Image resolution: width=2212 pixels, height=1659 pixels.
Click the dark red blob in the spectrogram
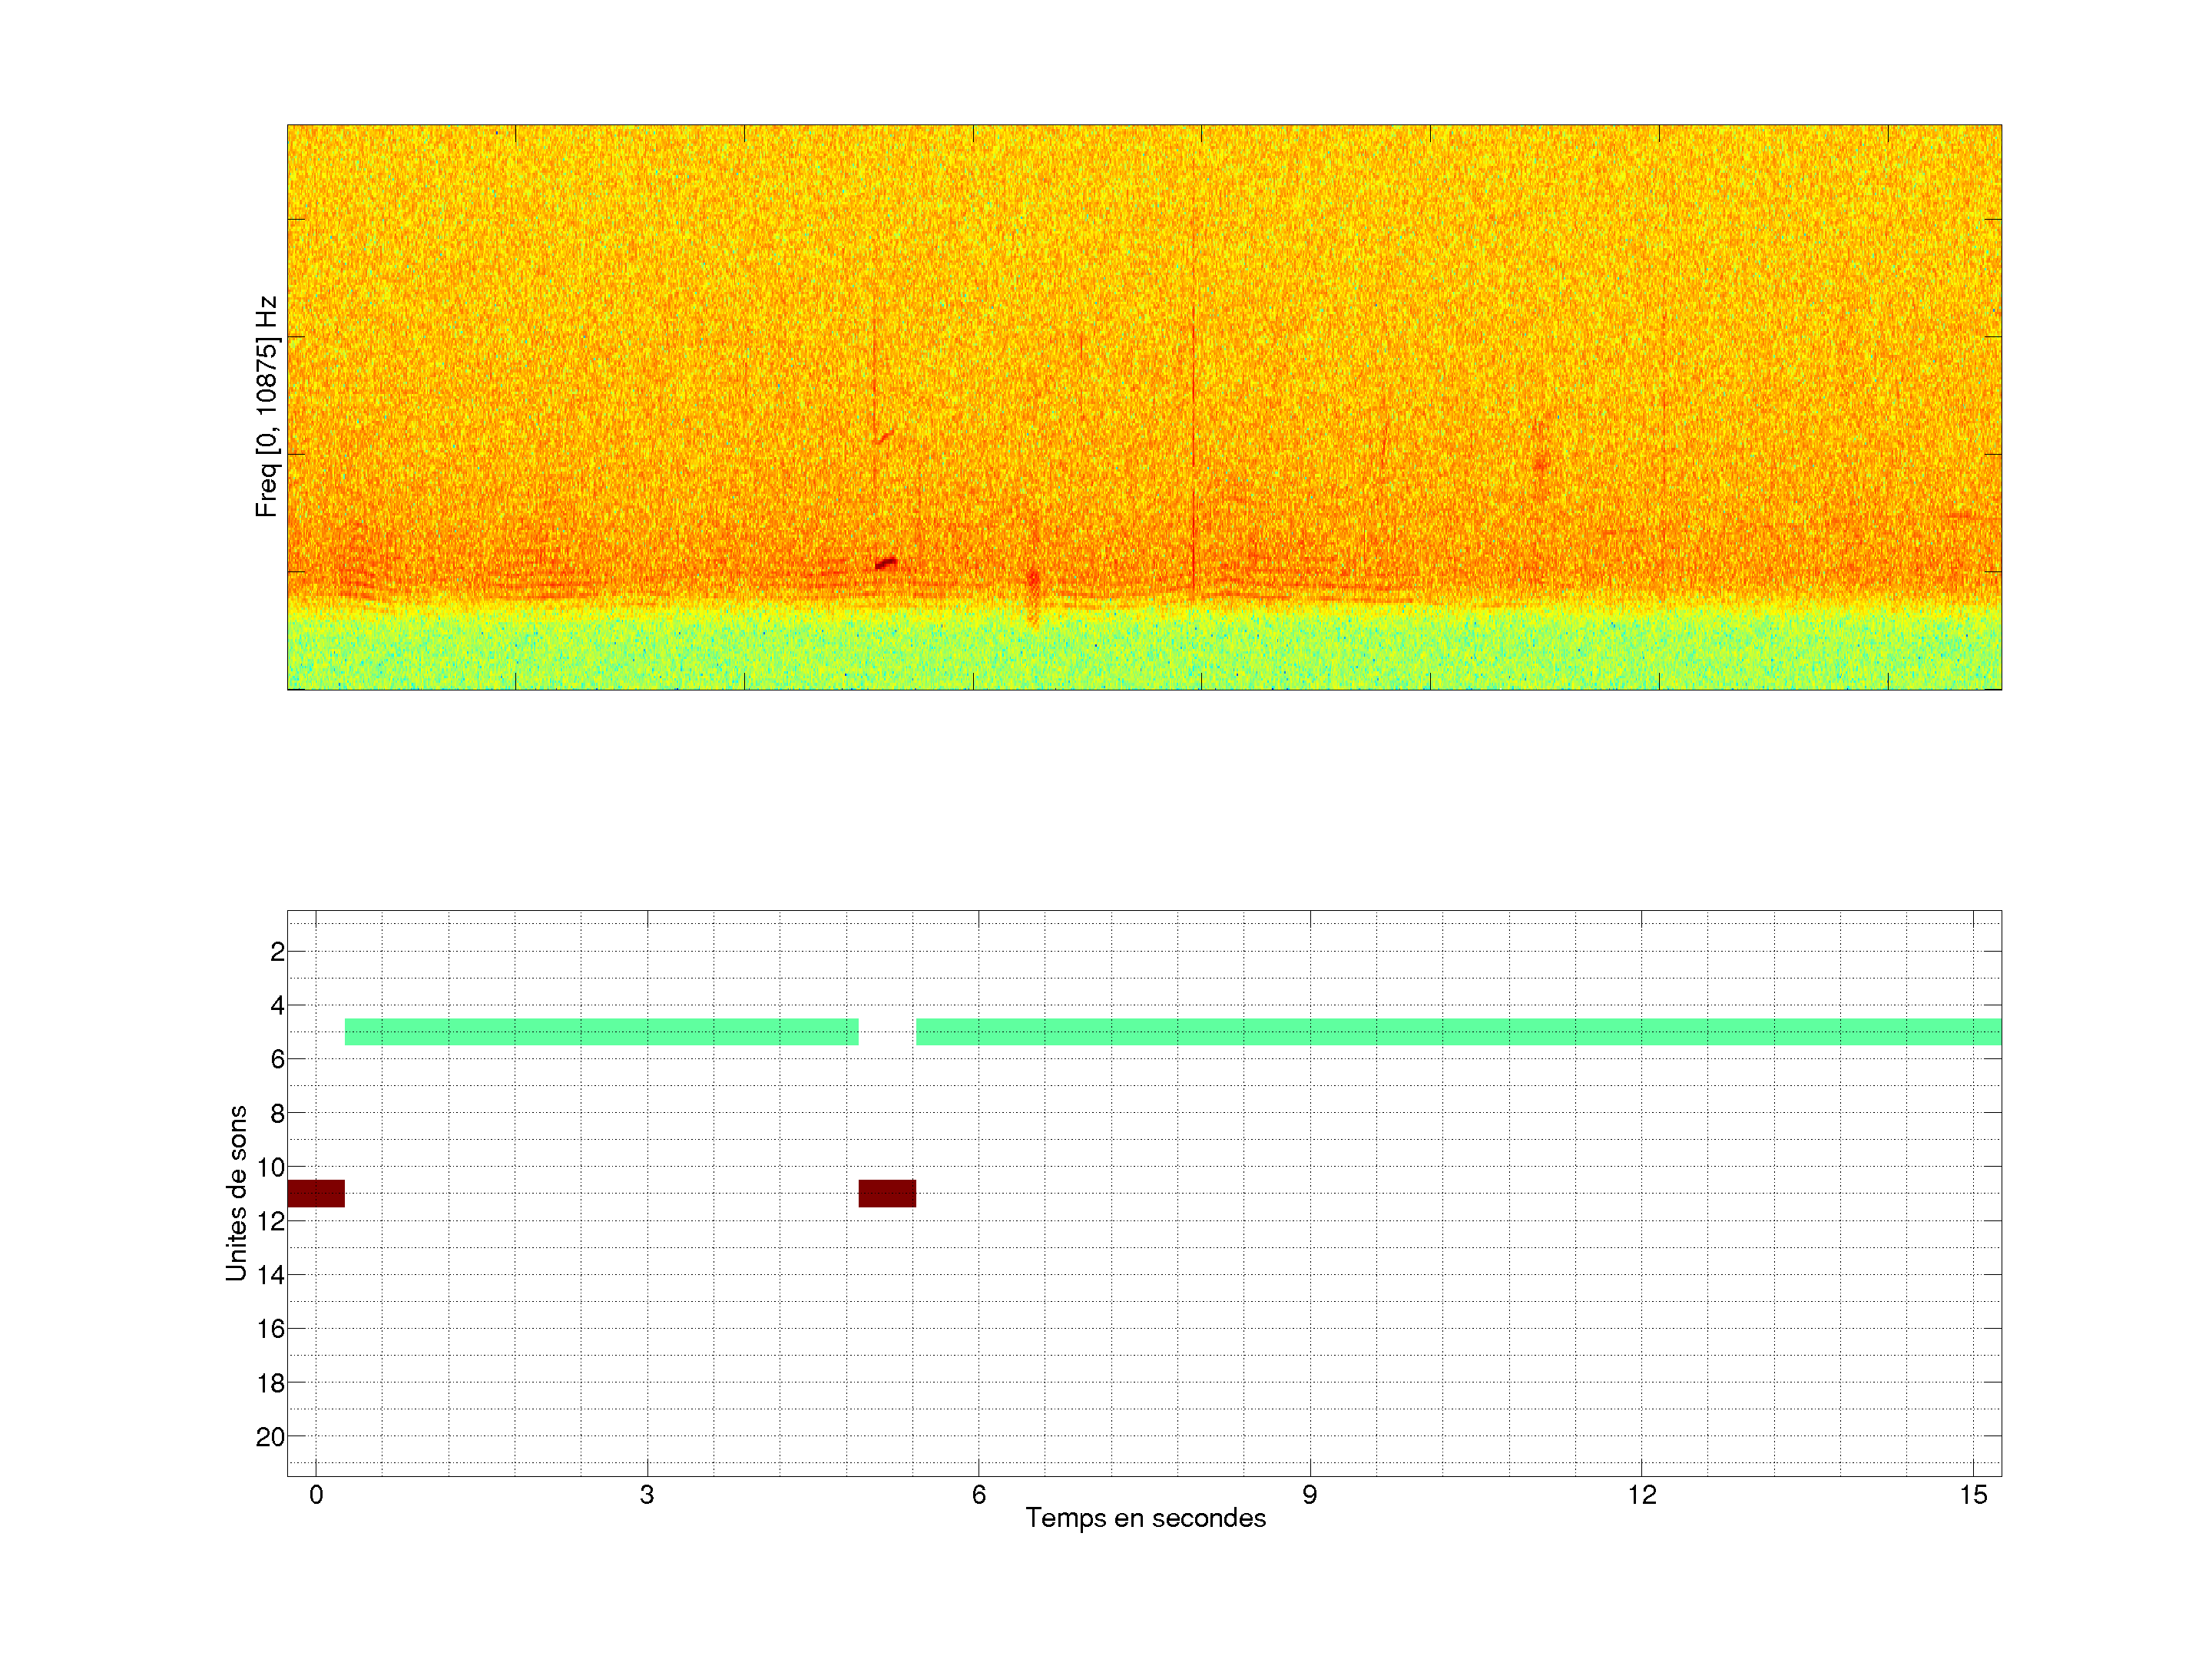pyautogui.click(x=886, y=564)
